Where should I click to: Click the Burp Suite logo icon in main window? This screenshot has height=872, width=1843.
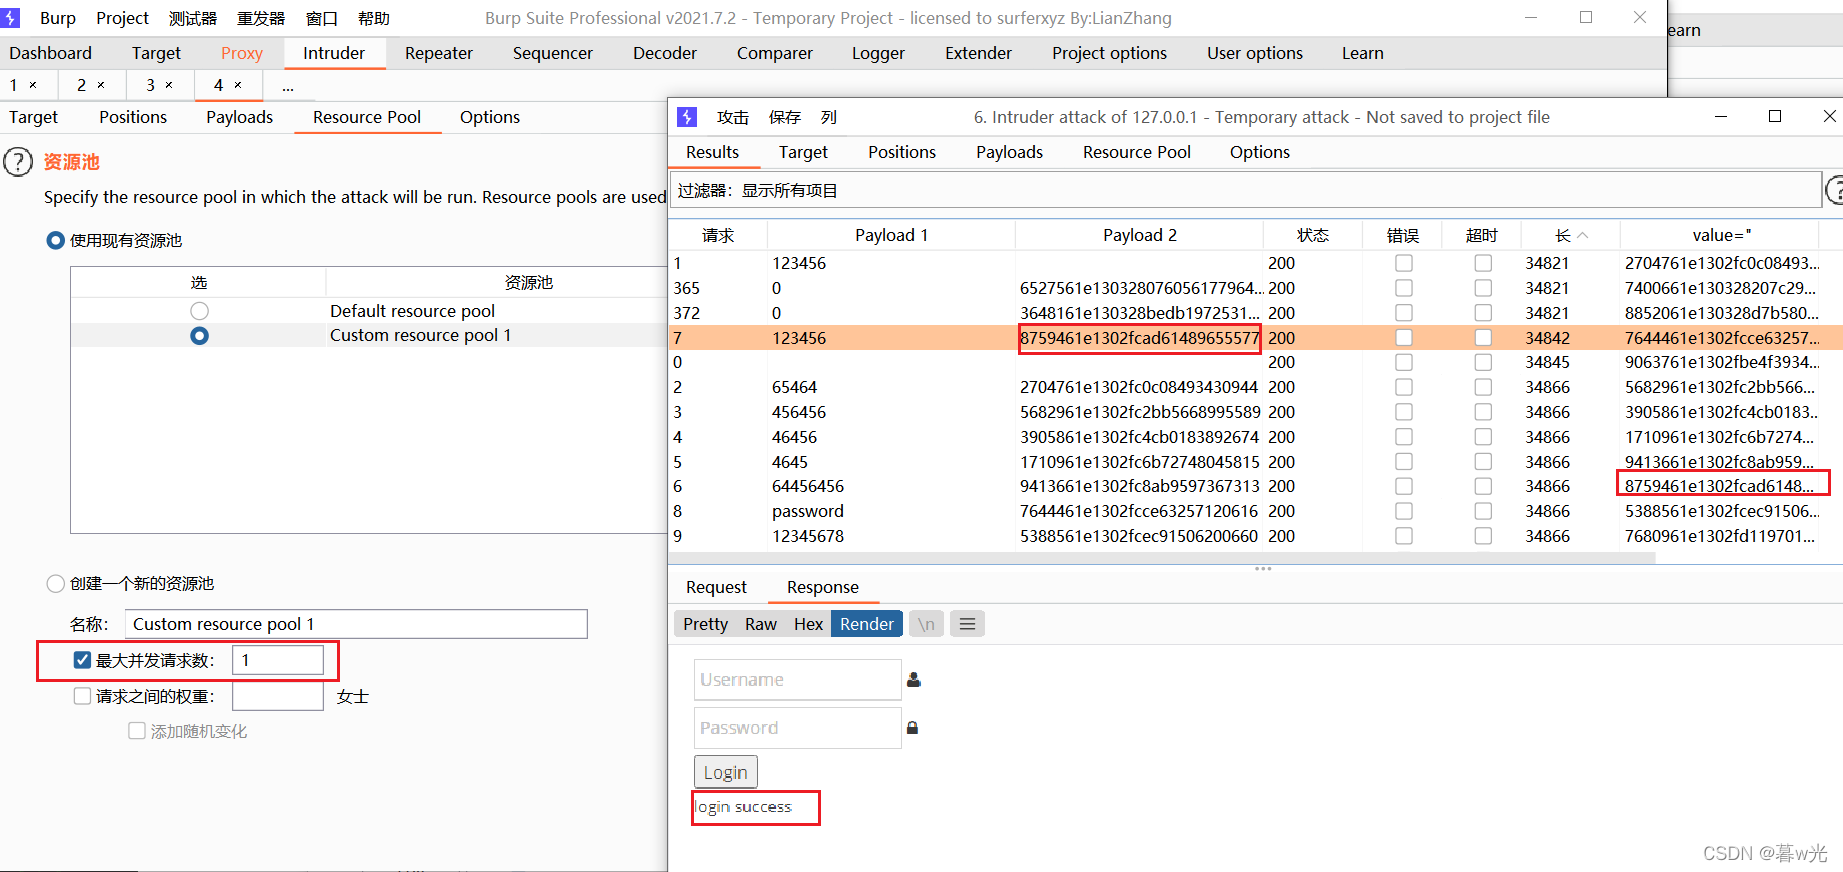click(x=10, y=18)
